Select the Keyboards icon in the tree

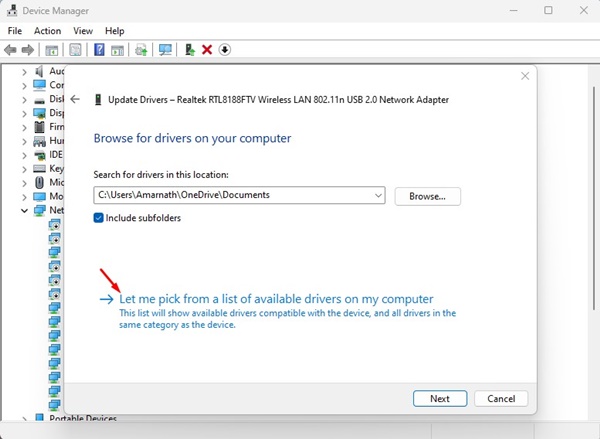coord(39,169)
